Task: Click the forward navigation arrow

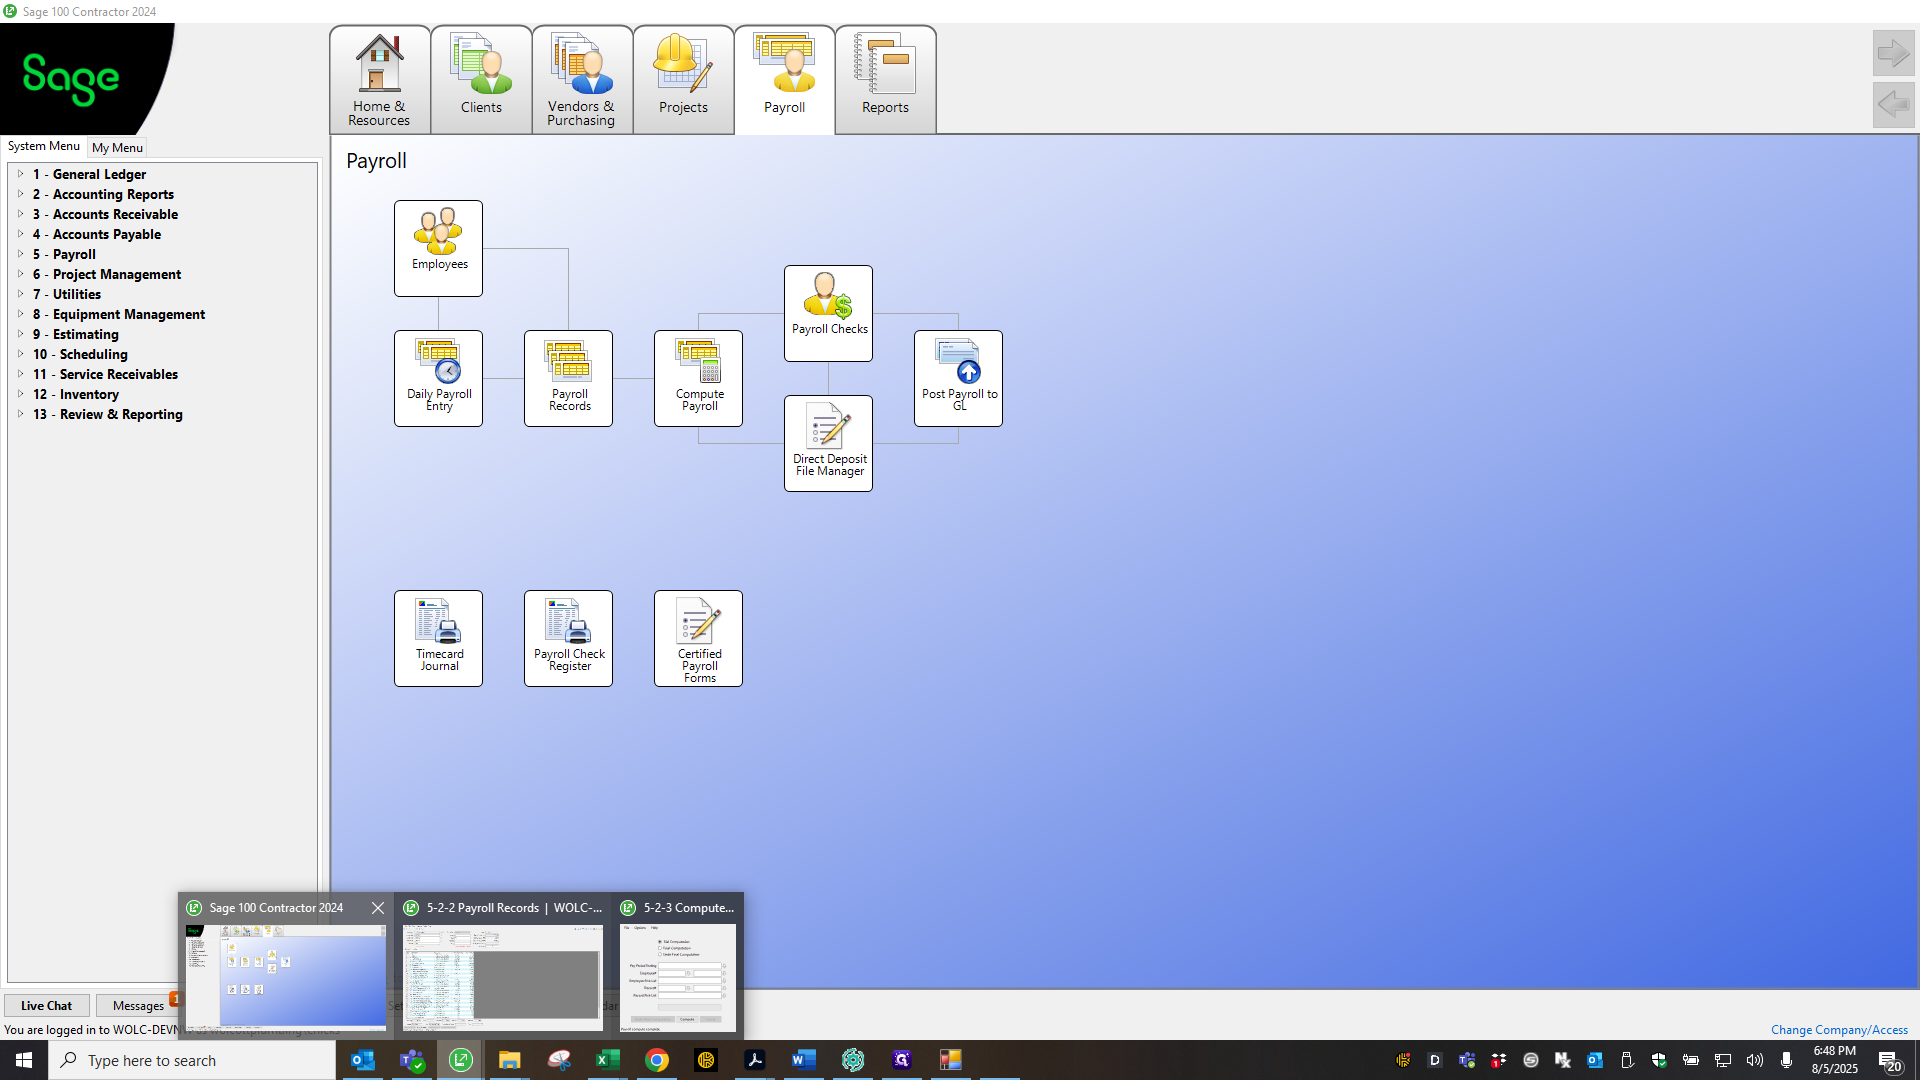Action: point(1893,53)
